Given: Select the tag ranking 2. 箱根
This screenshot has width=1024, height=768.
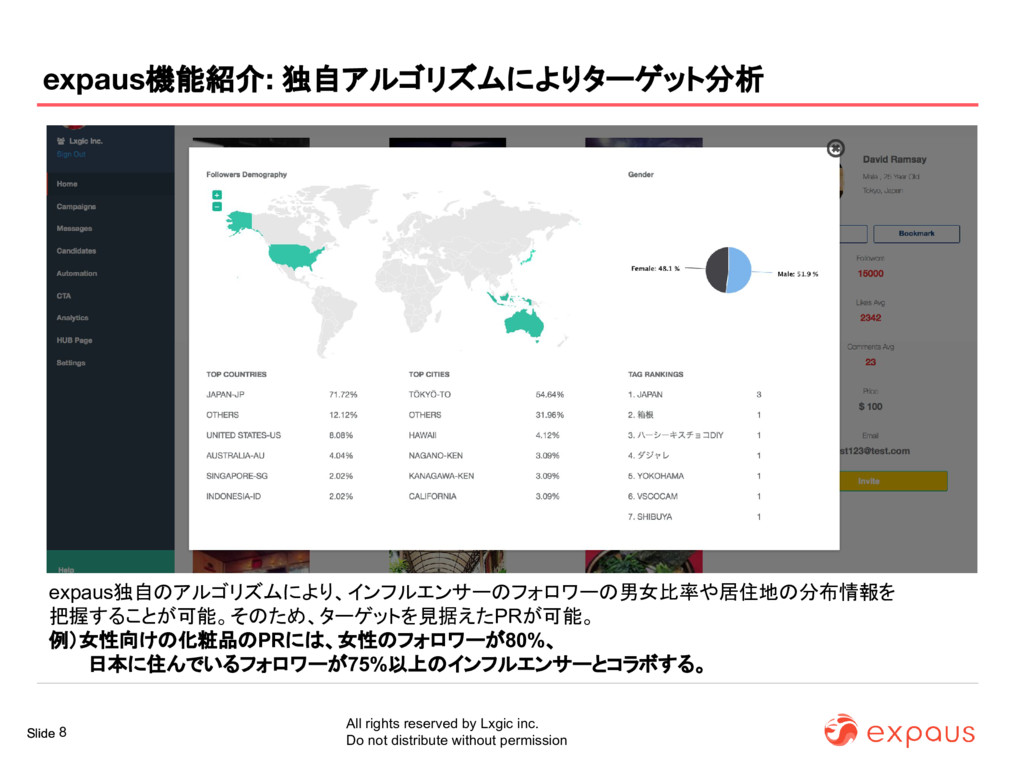Looking at the screenshot, I should (695, 415).
